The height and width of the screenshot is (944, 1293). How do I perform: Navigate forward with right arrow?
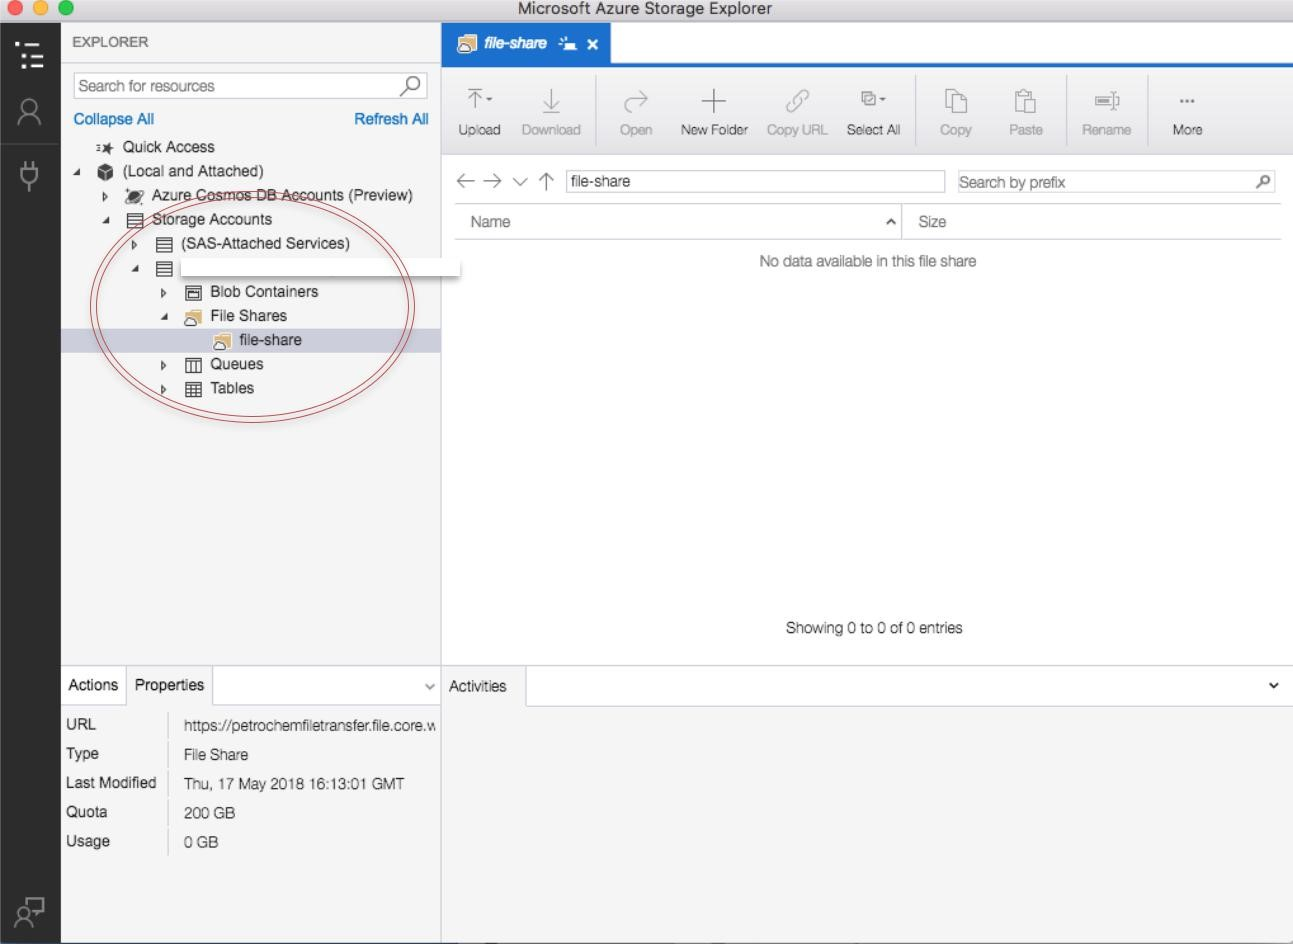(492, 181)
